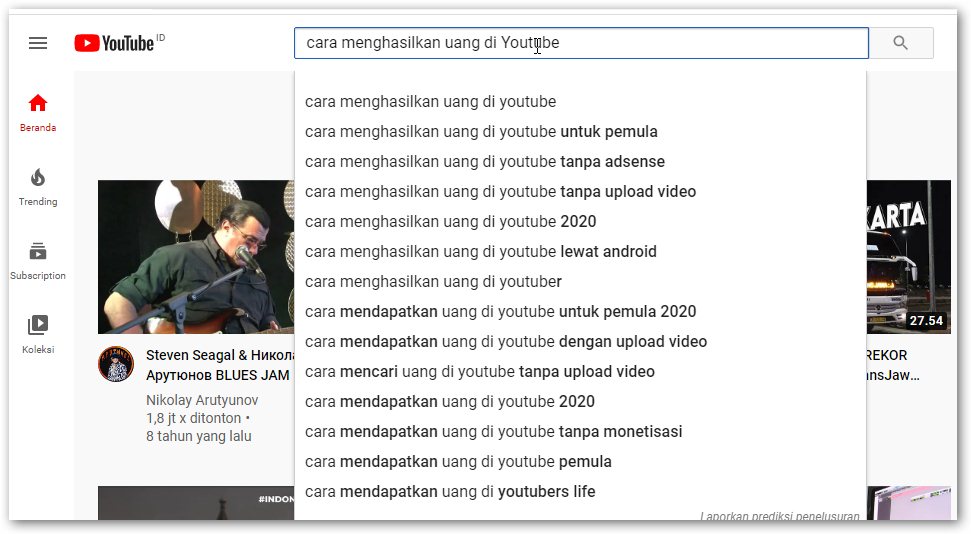This screenshot has width=971, height=534.
Task: Pick suggestion "mendapatkan uang di youtube pemula"
Action: coord(580,462)
